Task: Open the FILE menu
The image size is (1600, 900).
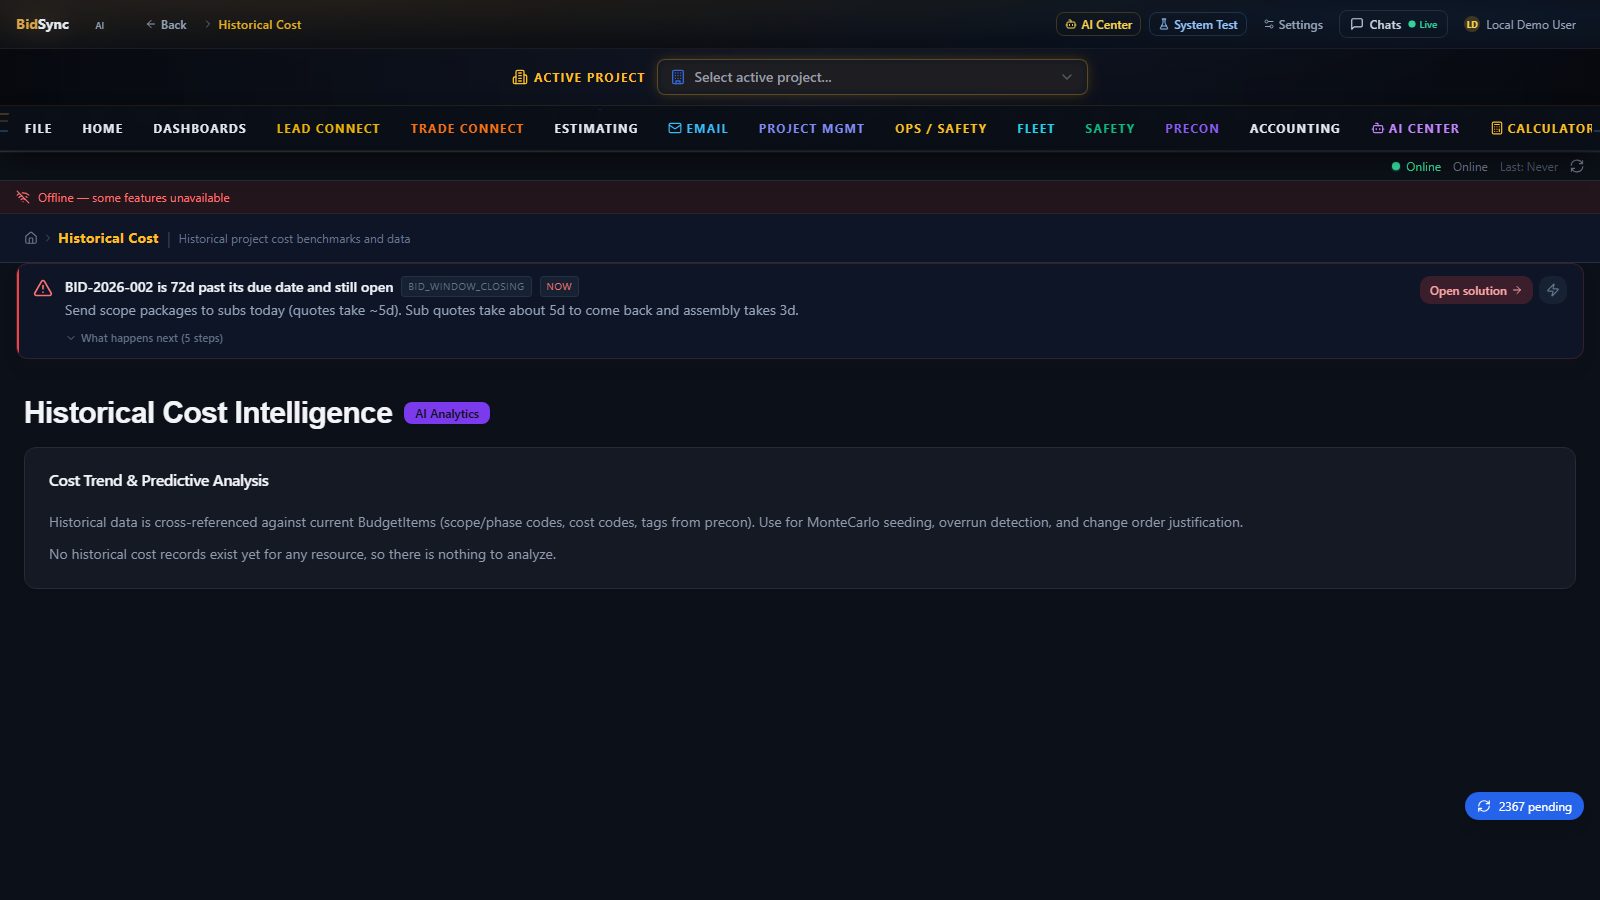Action: 38,128
